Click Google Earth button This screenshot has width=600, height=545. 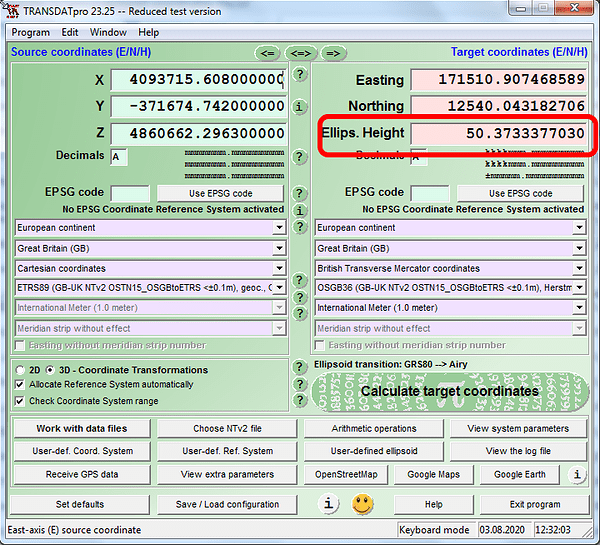[520, 474]
